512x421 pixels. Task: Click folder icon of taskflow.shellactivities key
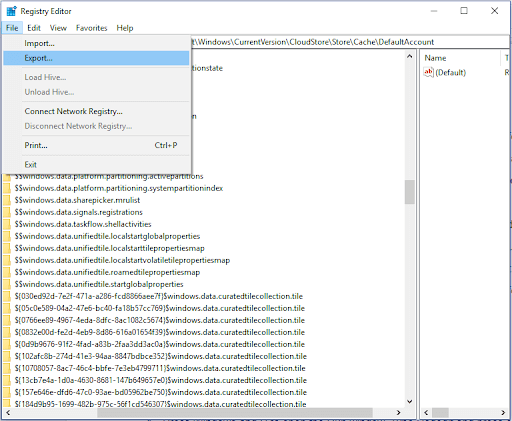(7, 224)
